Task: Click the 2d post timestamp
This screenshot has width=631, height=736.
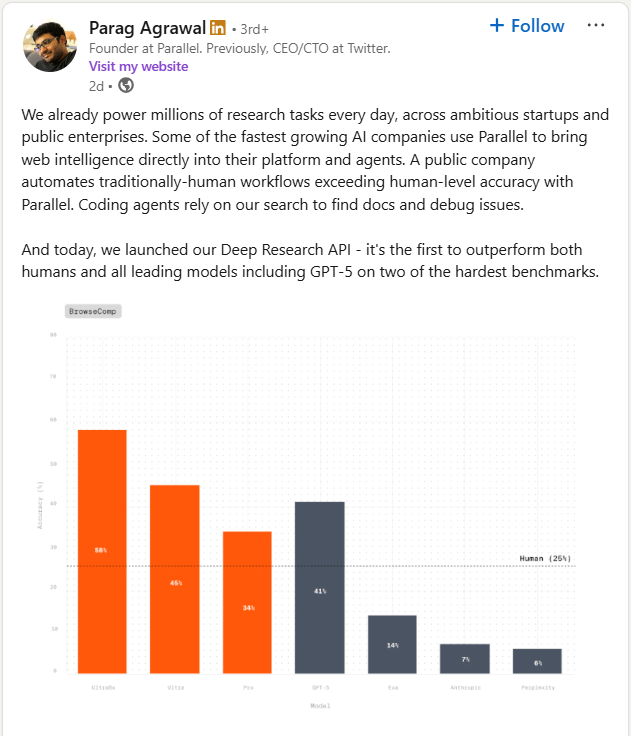Action: coord(96,86)
